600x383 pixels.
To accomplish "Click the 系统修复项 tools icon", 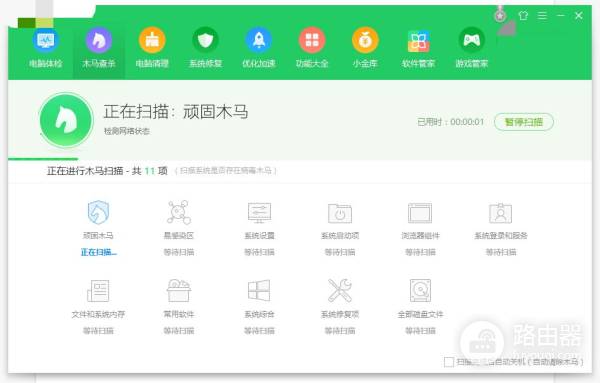I will (340, 290).
